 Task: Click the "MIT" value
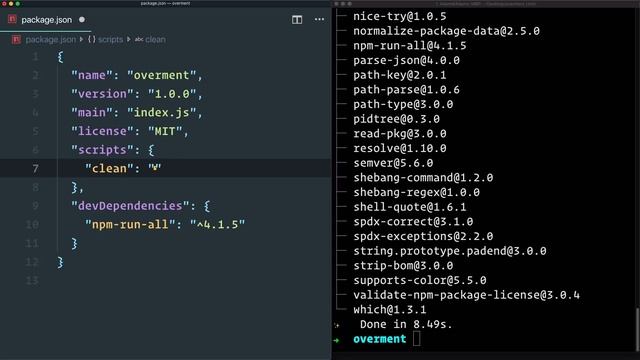pyautogui.click(x=165, y=131)
